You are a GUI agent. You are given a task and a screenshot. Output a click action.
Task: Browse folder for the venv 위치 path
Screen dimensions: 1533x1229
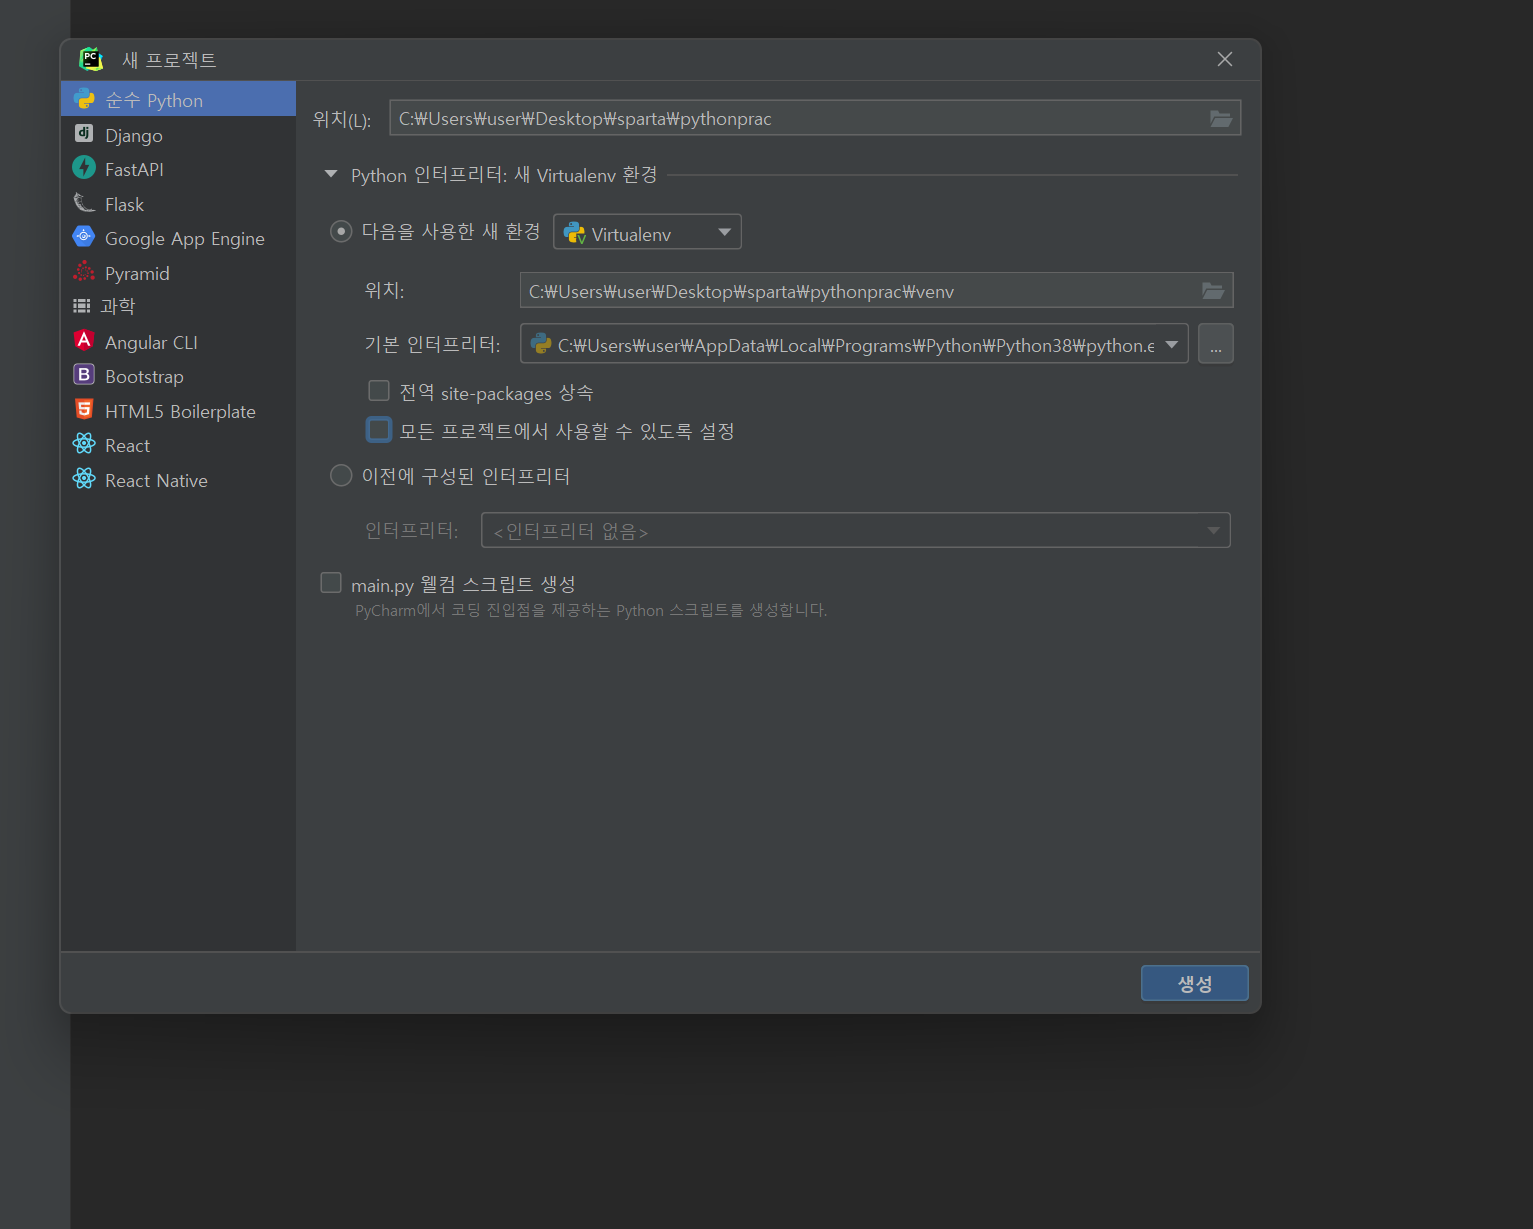(1213, 291)
